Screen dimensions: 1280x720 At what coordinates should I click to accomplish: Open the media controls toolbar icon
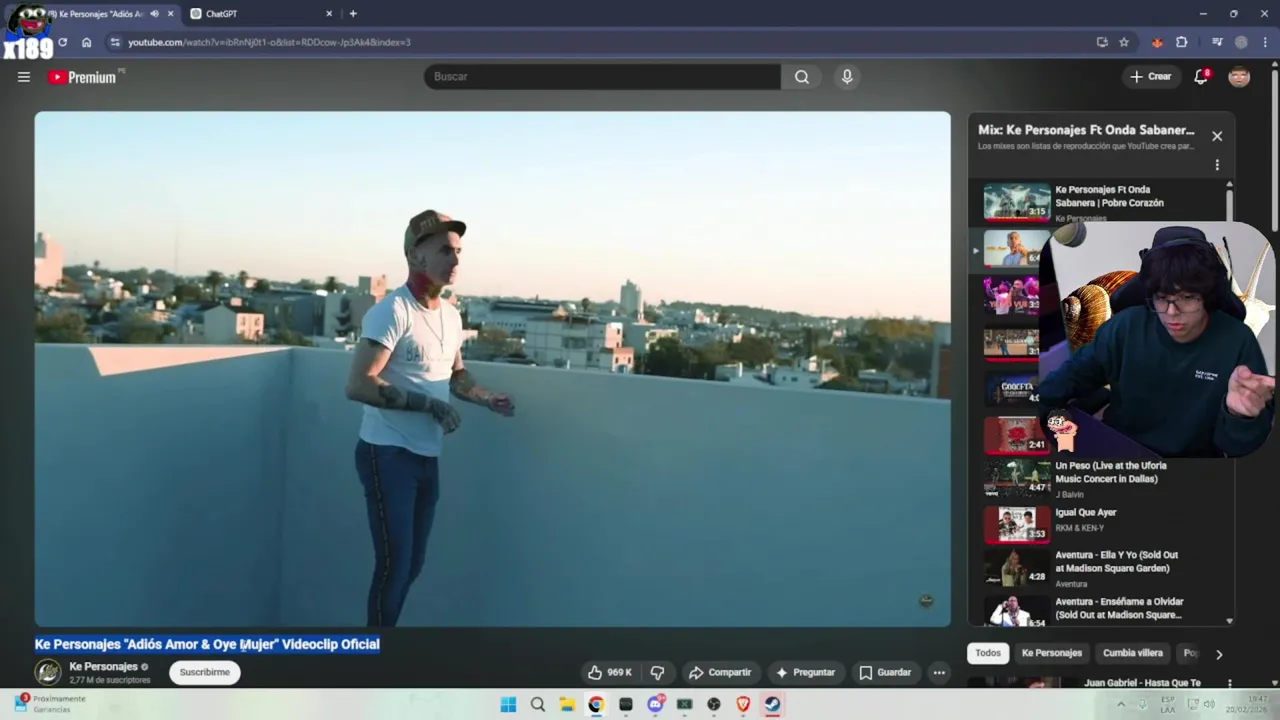tap(1217, 42)
